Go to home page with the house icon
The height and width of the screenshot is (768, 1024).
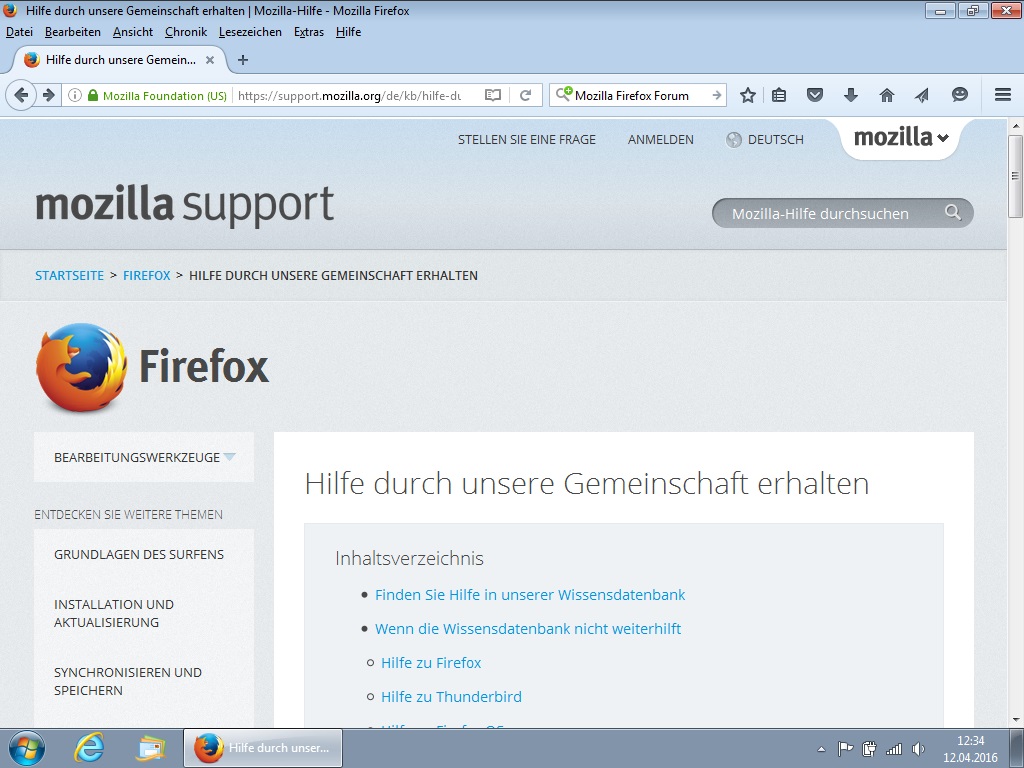tap(886, 95)
